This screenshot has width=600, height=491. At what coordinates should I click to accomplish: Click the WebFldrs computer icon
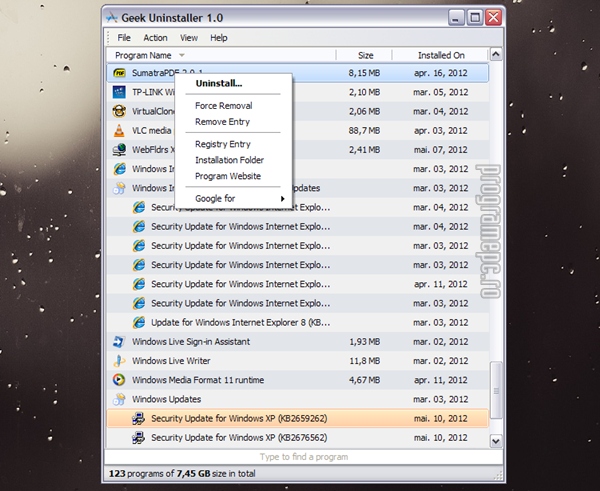tap(119, 150)
